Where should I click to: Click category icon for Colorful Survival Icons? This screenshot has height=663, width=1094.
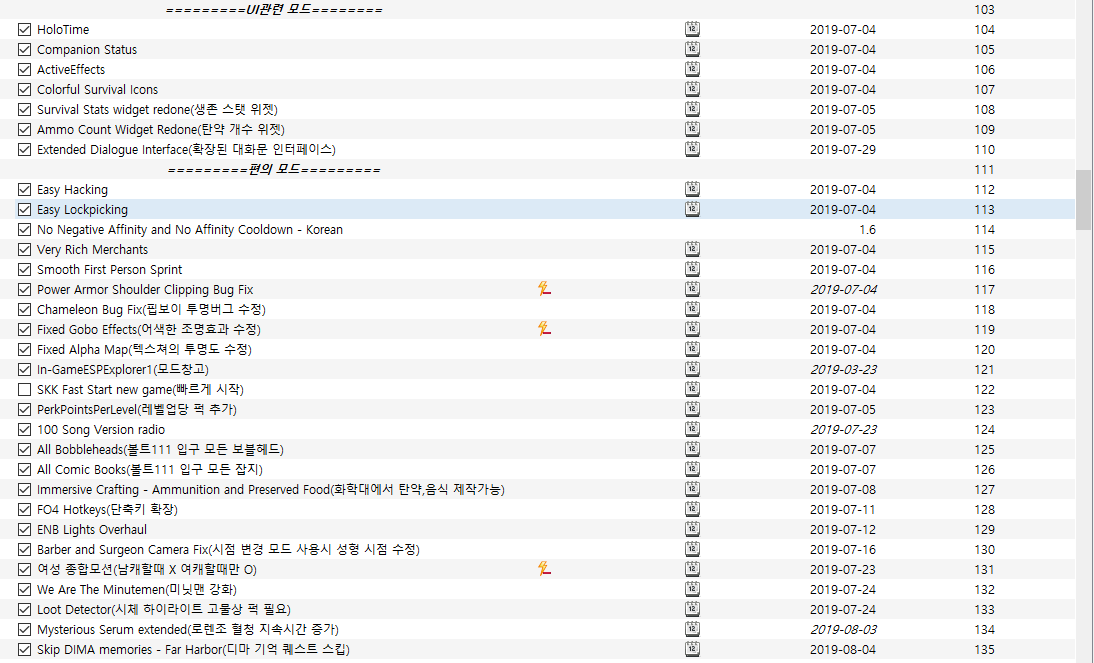point(691,89)
